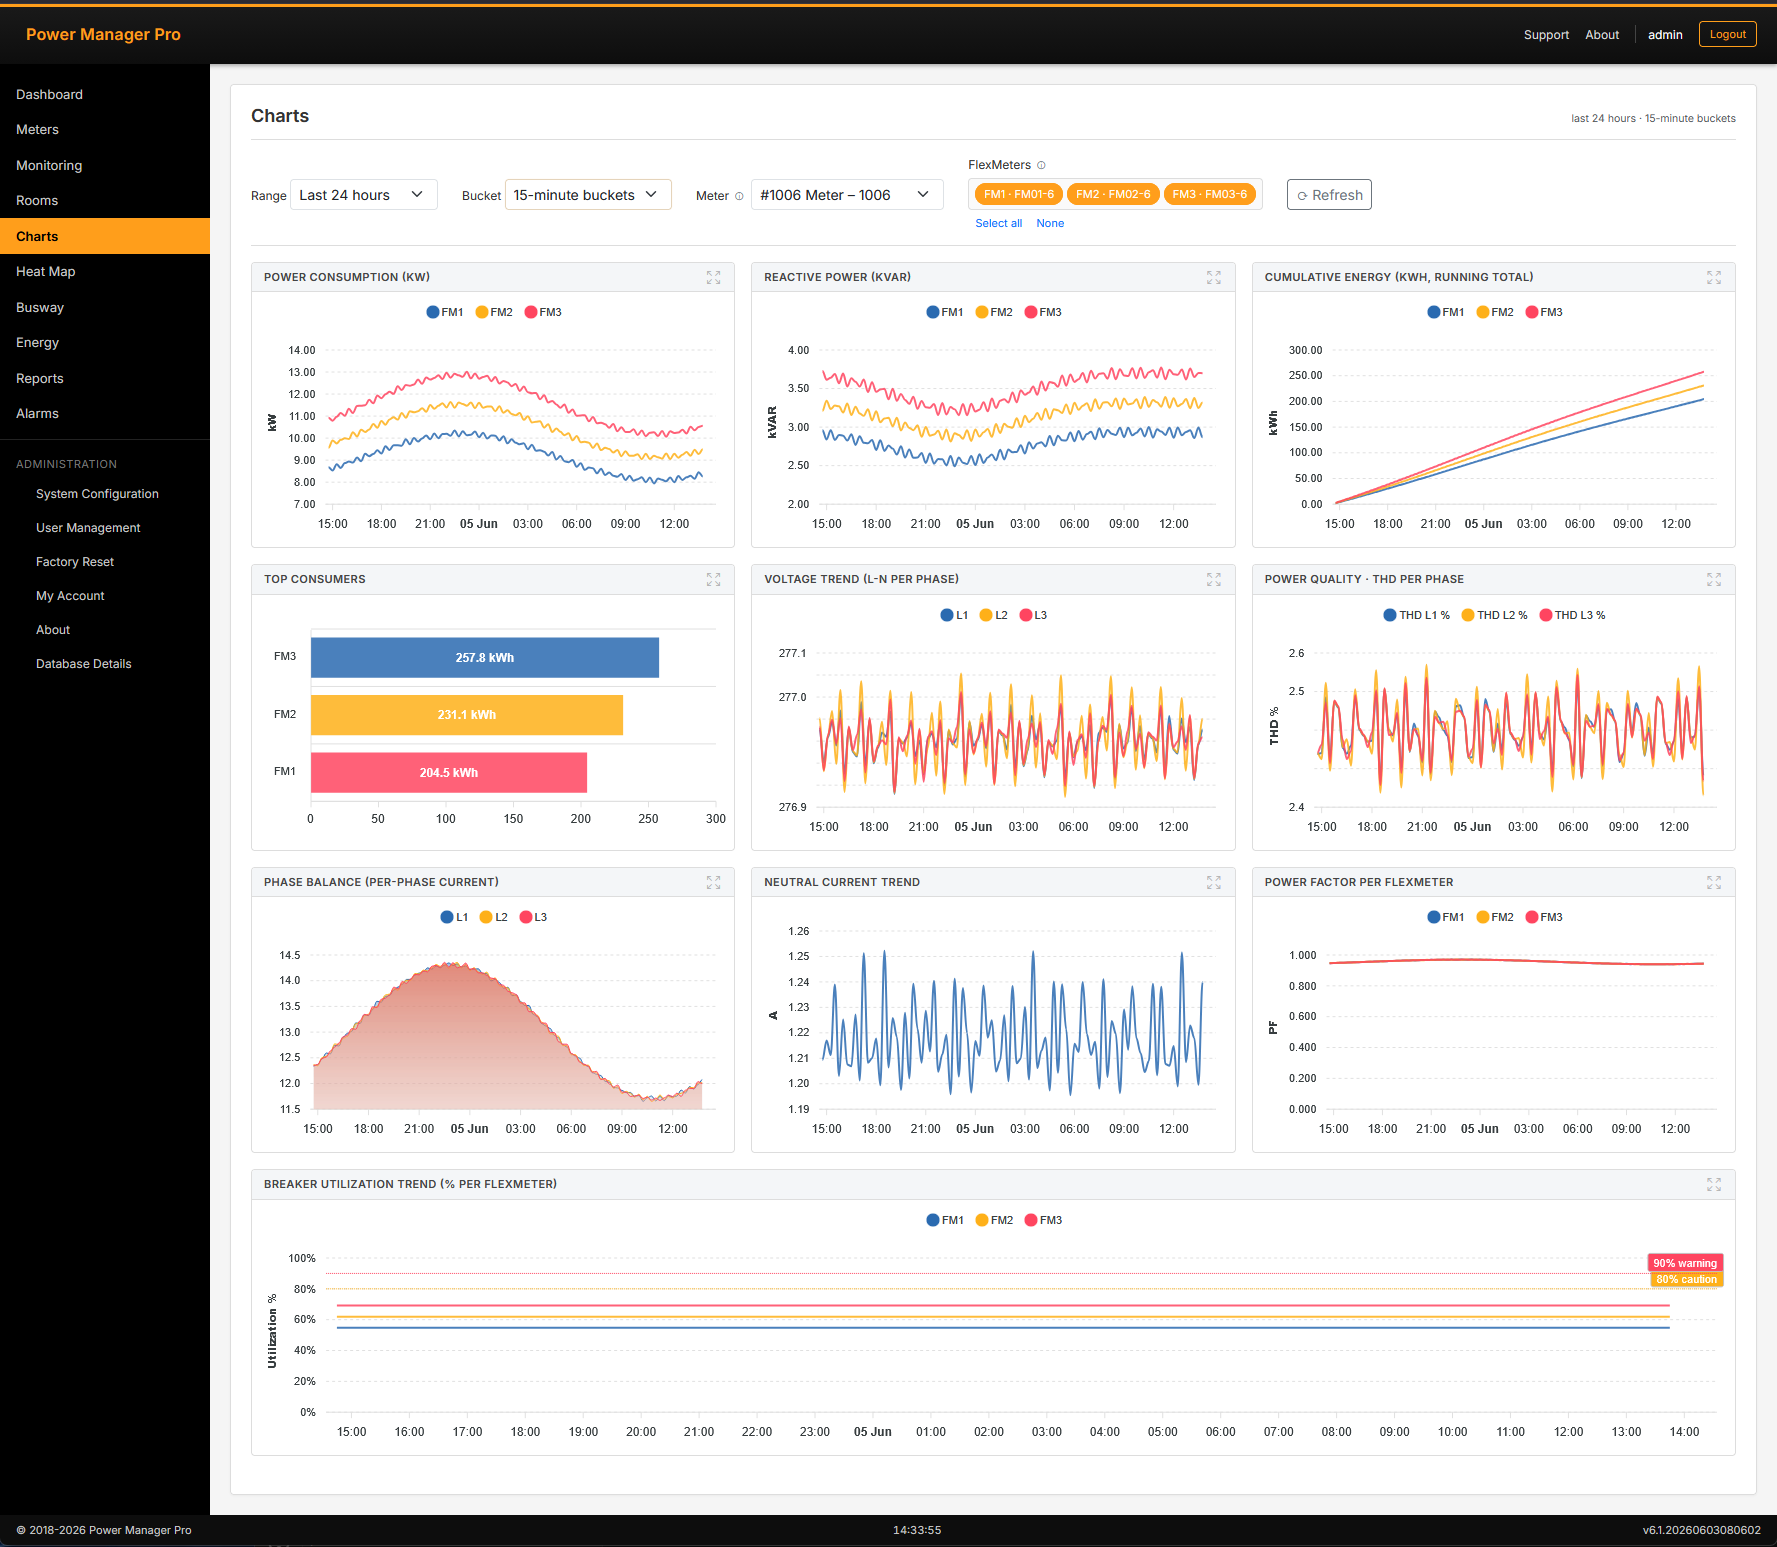Navigate to Rooms in the sidebar
The height and width of the screenshot is (1547, 1777).
(105, 201)
